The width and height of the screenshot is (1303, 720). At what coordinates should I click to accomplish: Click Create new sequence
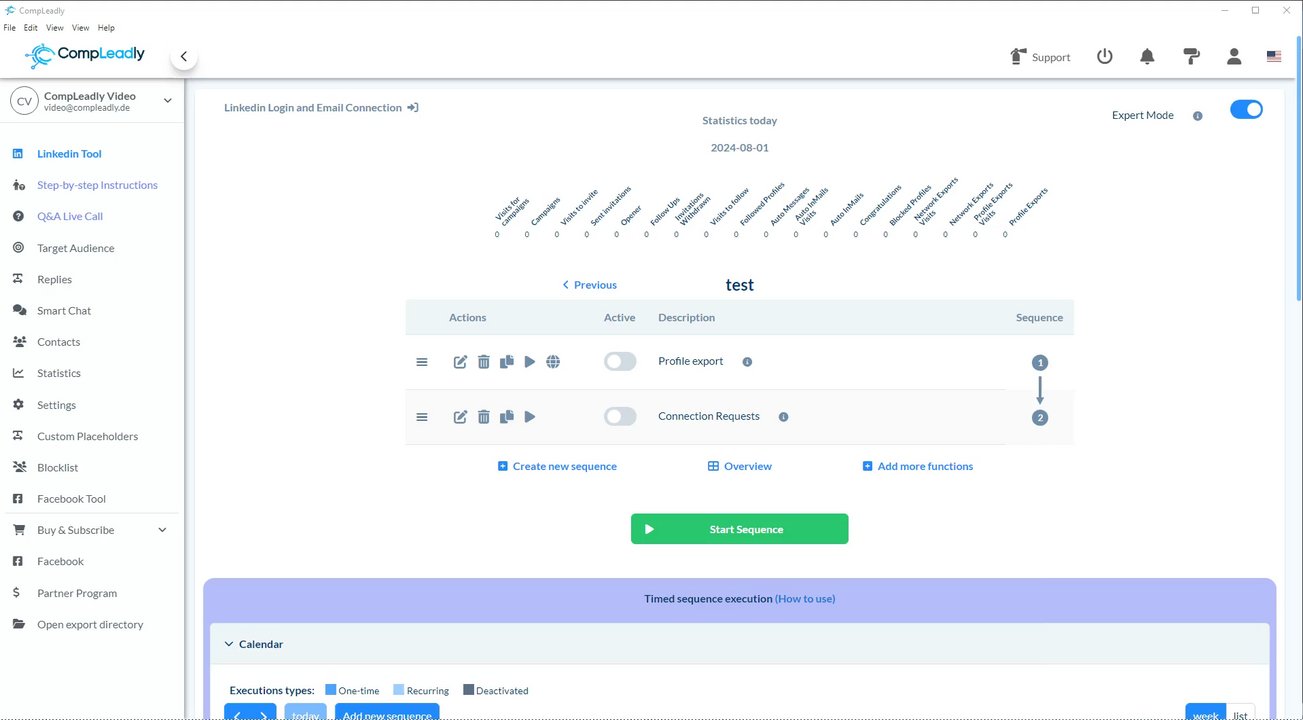click(557, 467)
